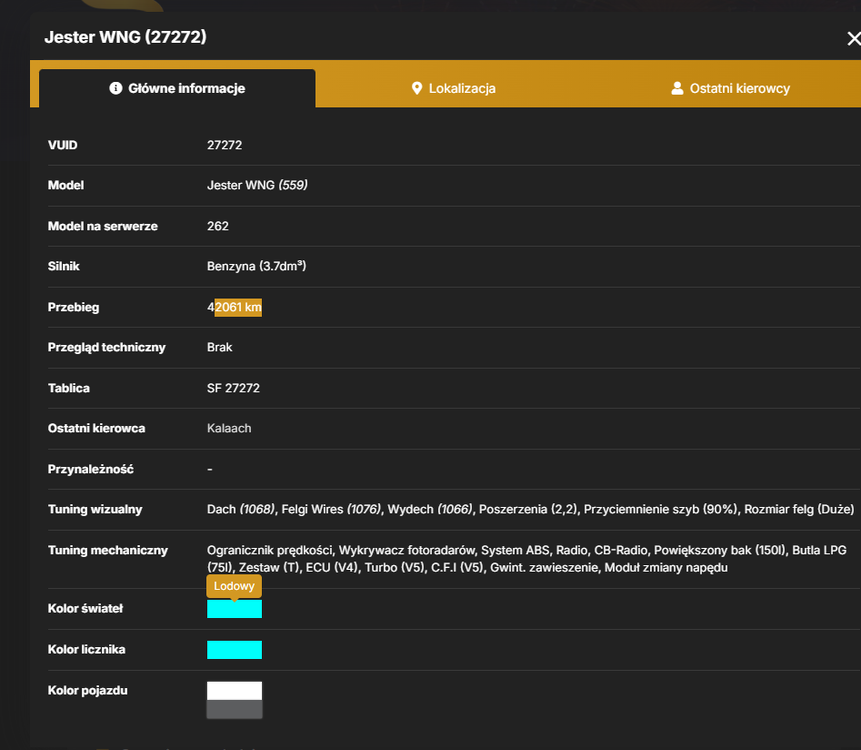Click the Model na serwerze label
Screen dimensions: 861x750
pyautogui.click(x=103, y=226)
